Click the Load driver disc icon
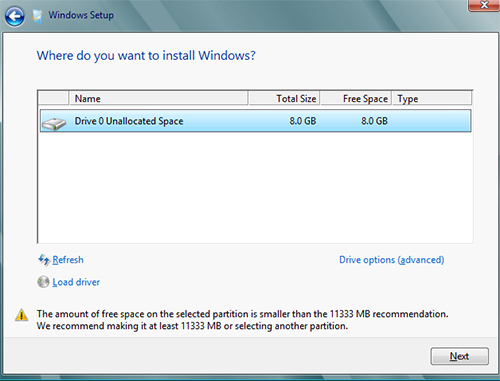The height and width of the screenshot is (381, 500). coord(43,282)
